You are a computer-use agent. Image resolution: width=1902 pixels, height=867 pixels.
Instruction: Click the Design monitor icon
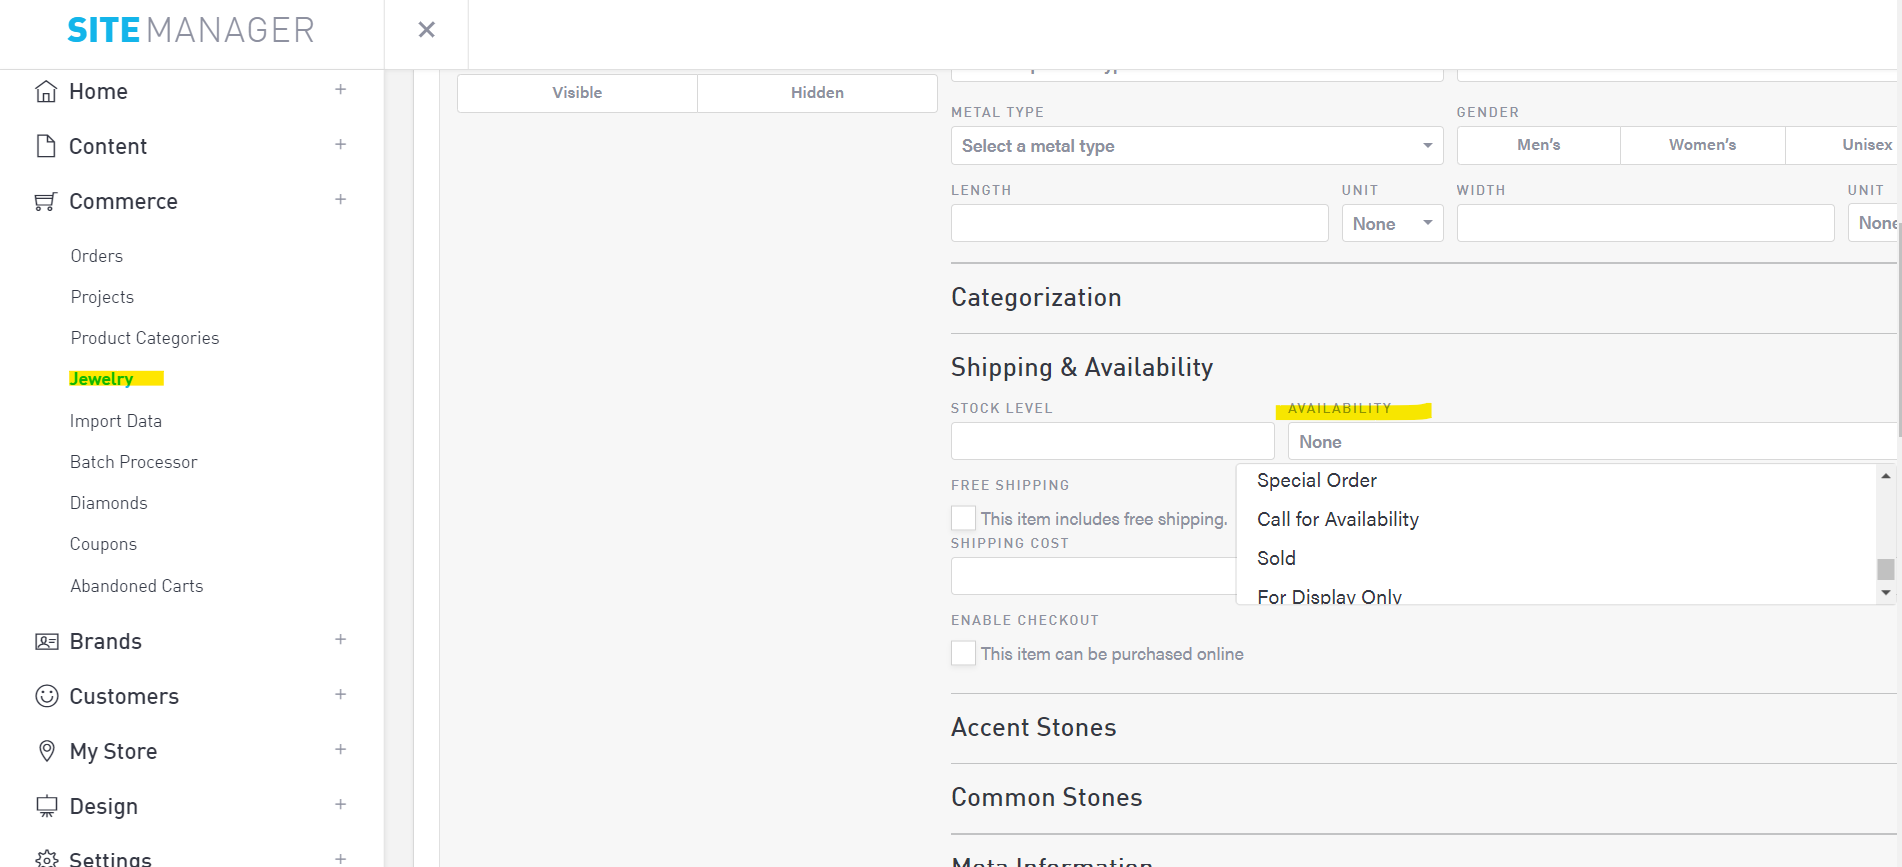click(46, 806)
